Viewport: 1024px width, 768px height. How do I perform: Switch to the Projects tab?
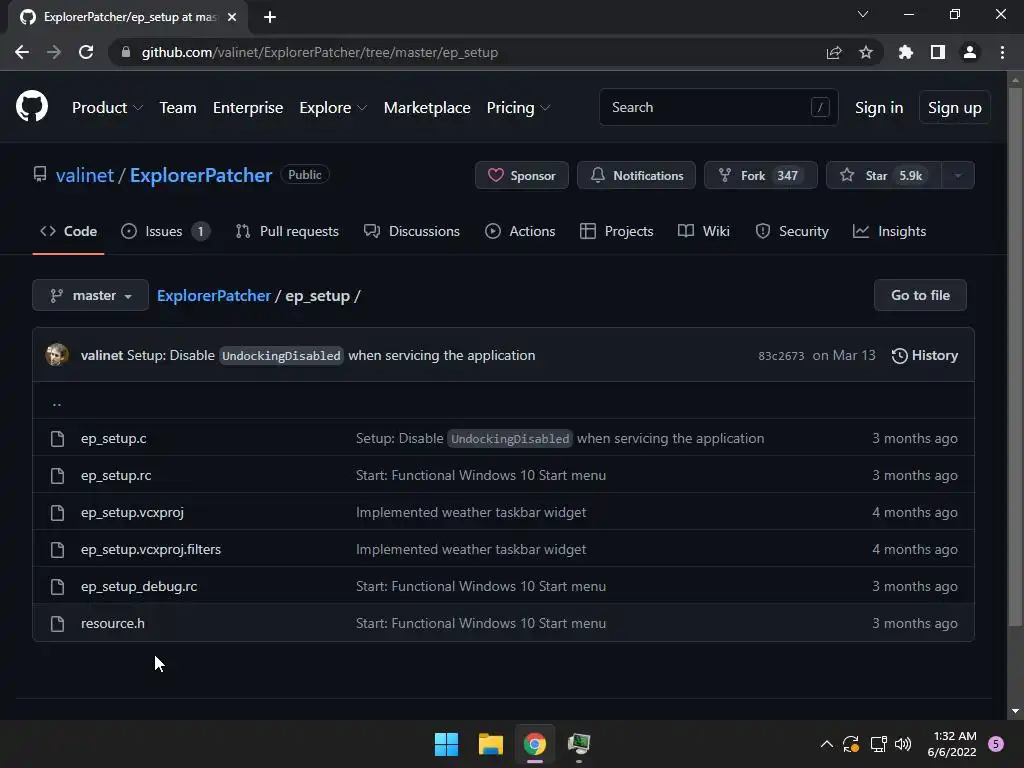point(616,231)
